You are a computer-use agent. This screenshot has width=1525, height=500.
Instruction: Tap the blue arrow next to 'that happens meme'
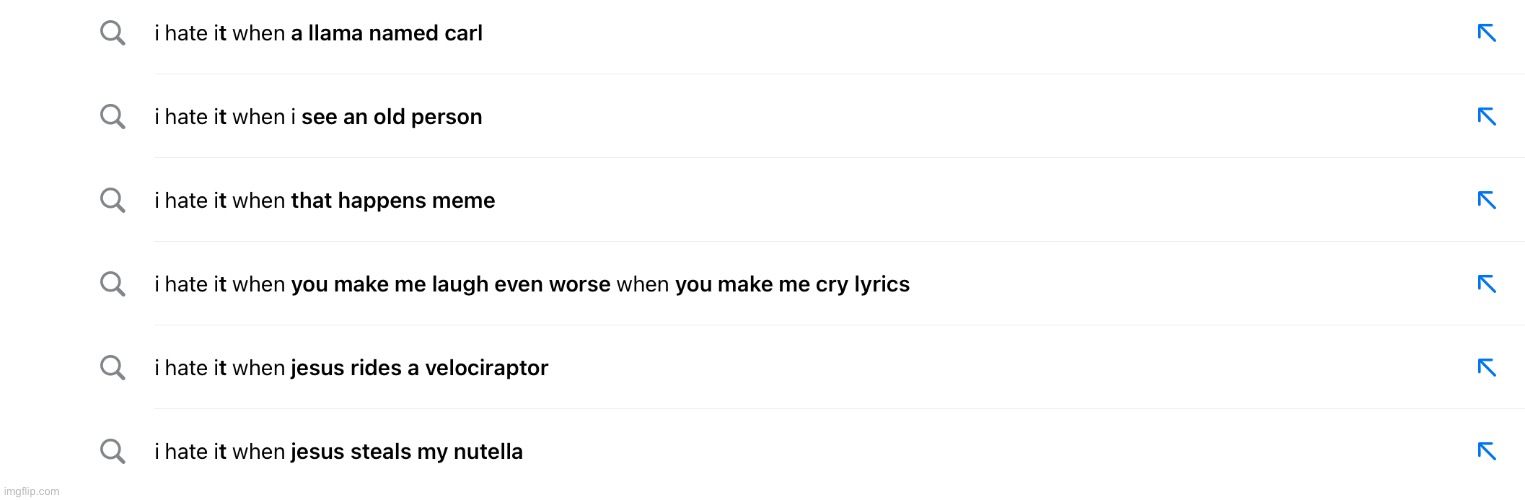click(x=1487, y=200)
